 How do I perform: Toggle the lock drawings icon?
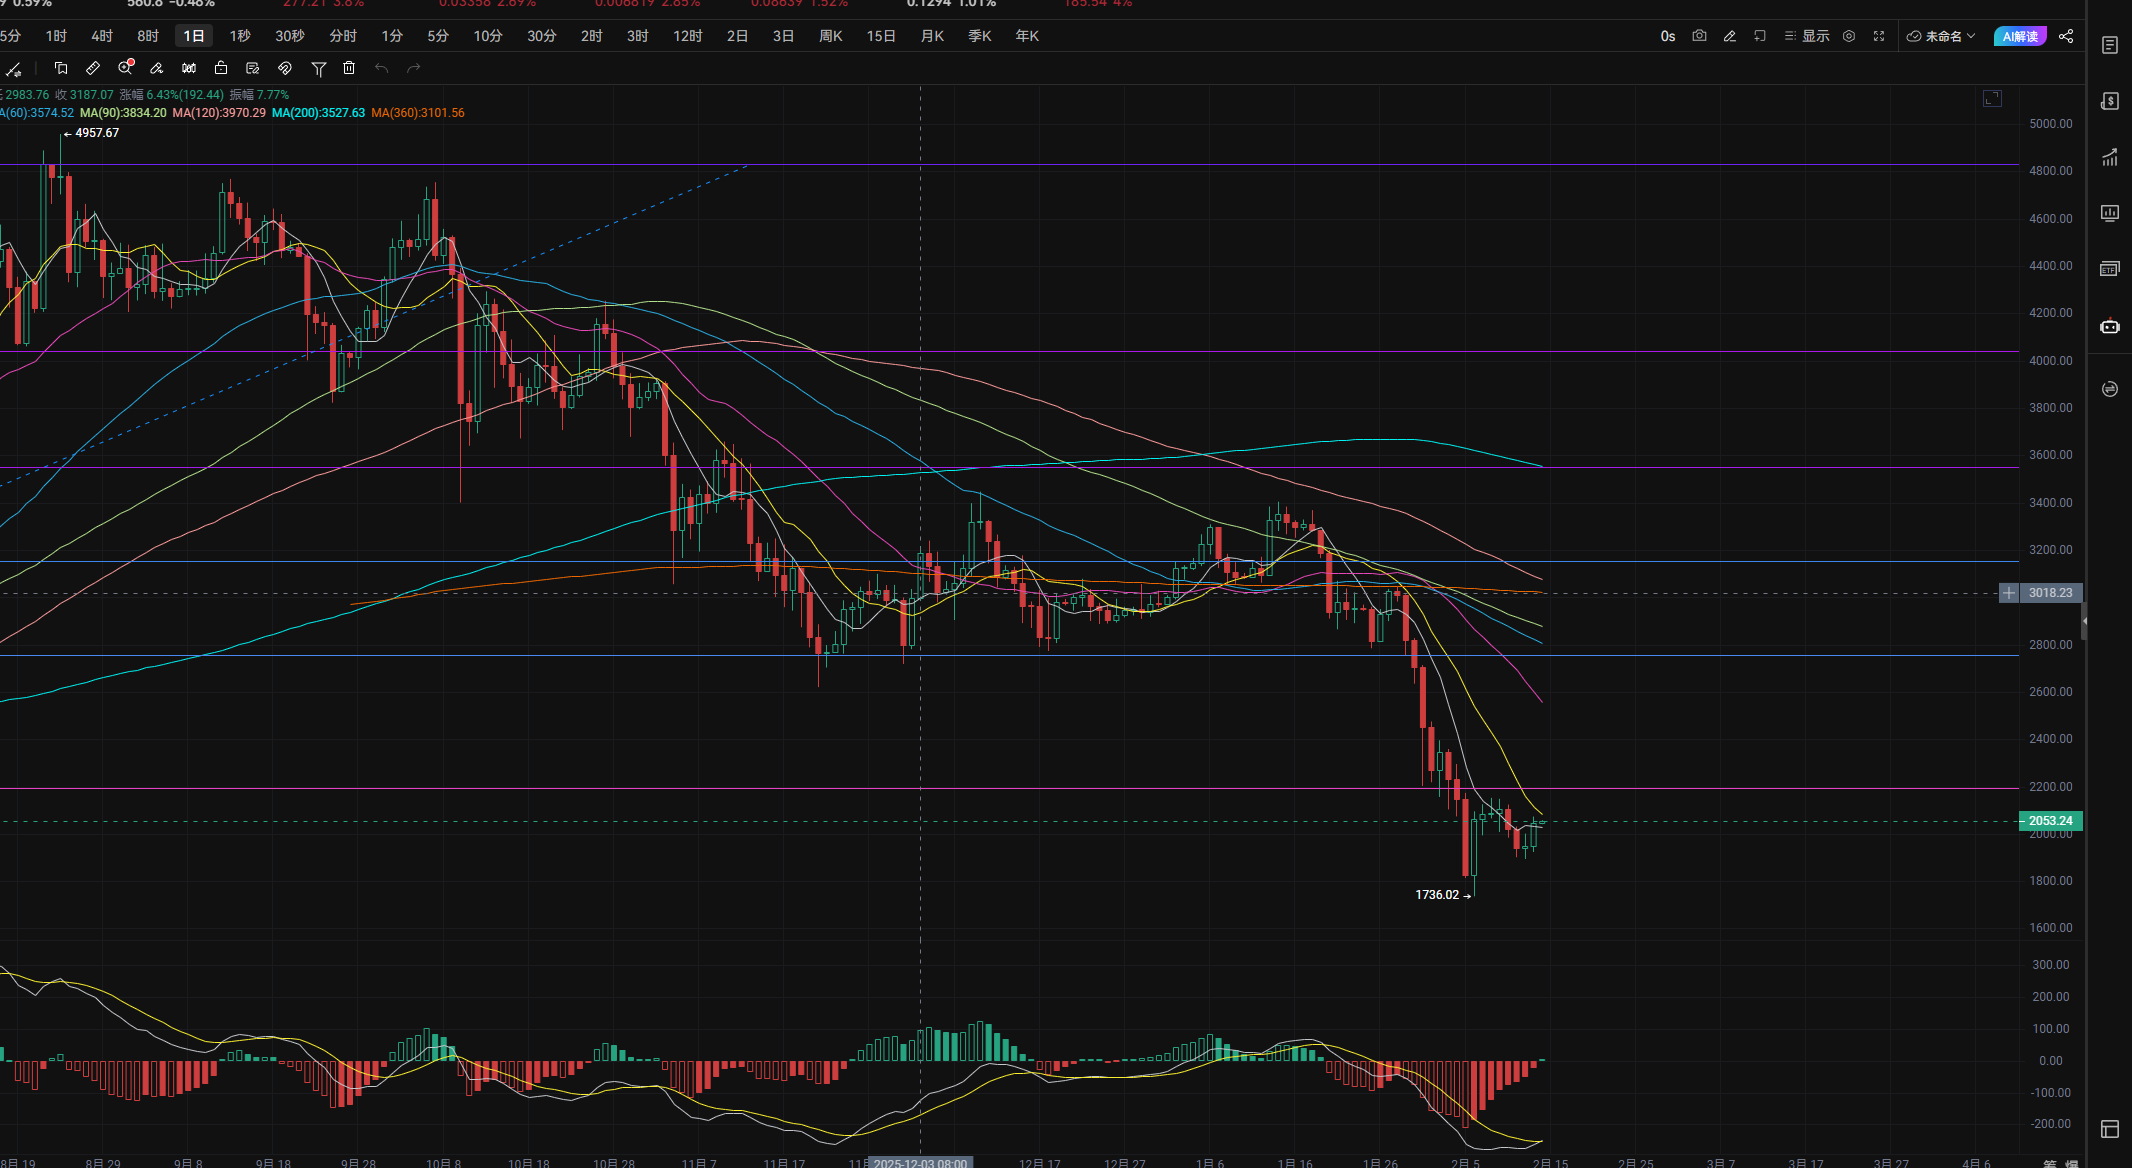[221, 68]
